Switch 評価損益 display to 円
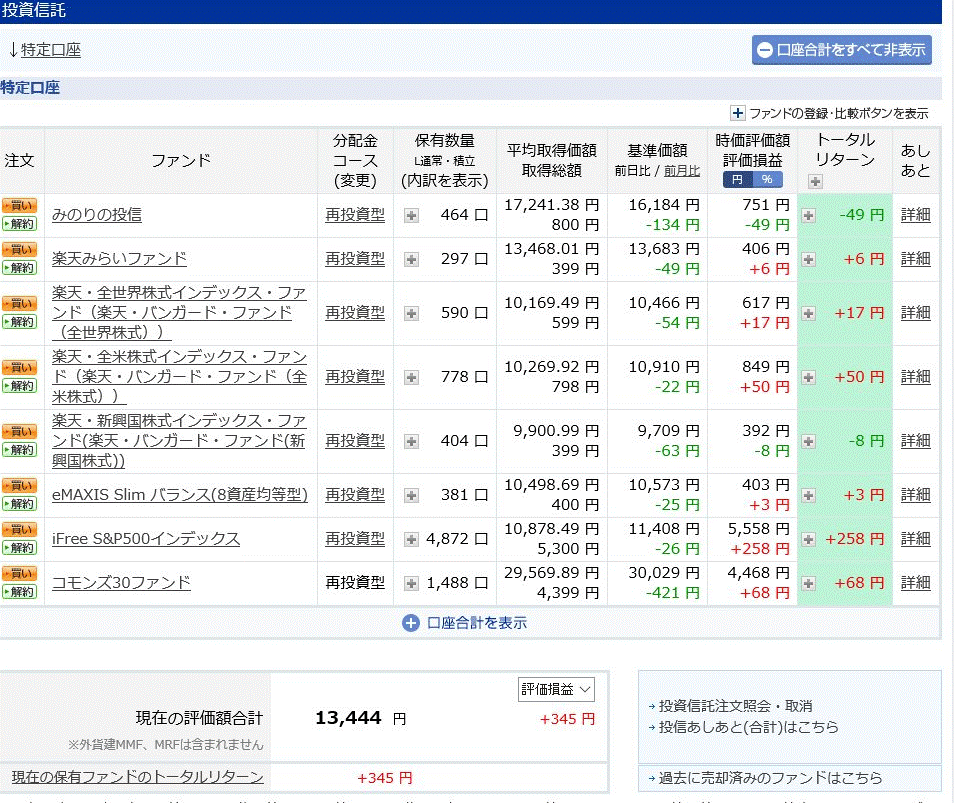The height and width of the screenshot is (803, 954). 737,179
